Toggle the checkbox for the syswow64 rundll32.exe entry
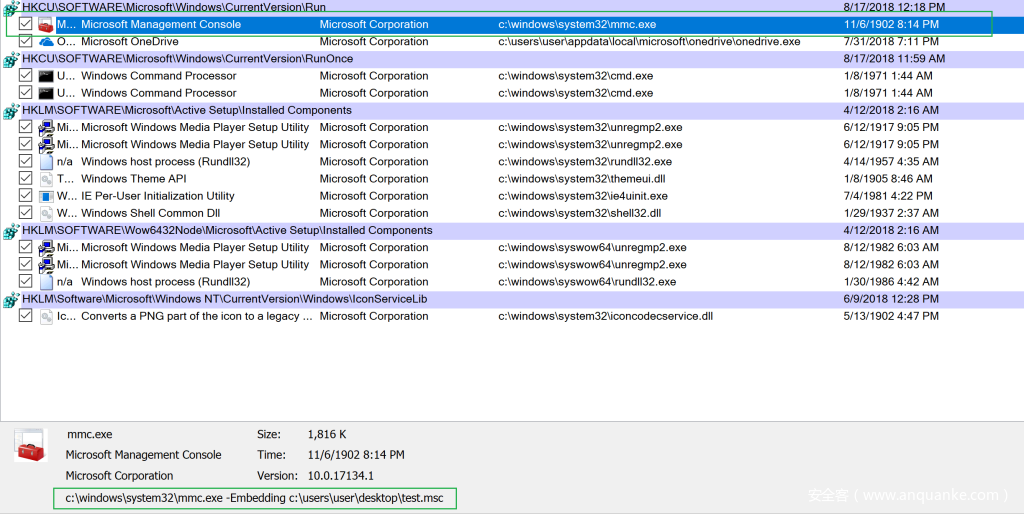 click(26, 282)
